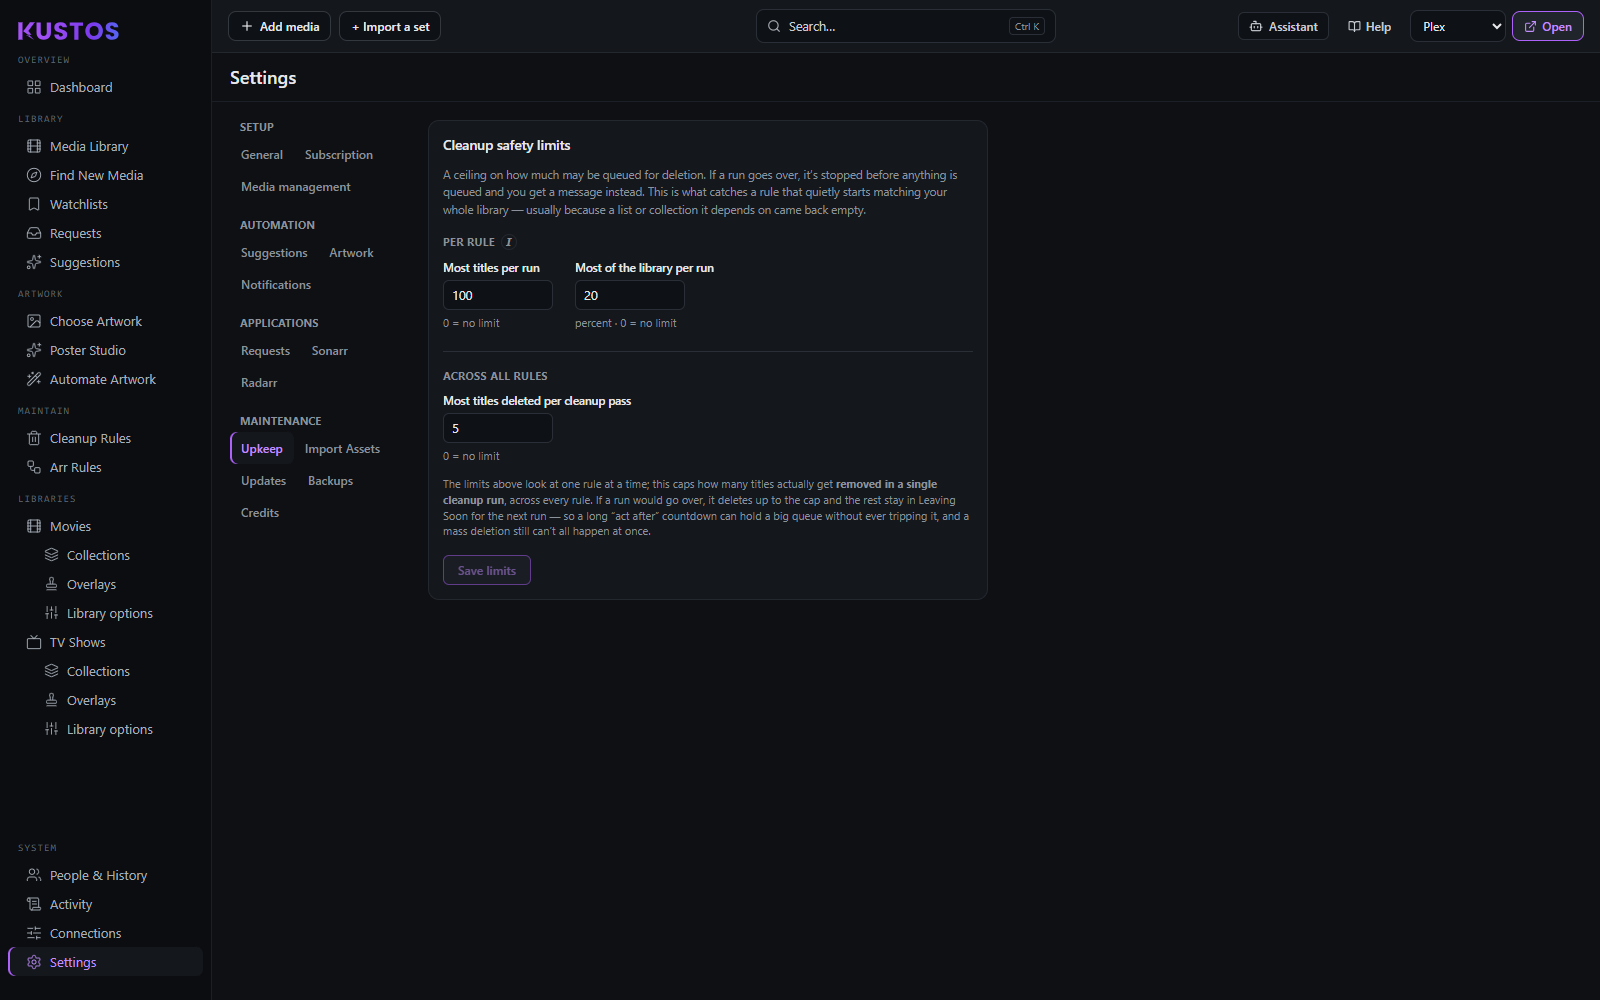
Task: Open TV Shows Library options
Action: 109,729
